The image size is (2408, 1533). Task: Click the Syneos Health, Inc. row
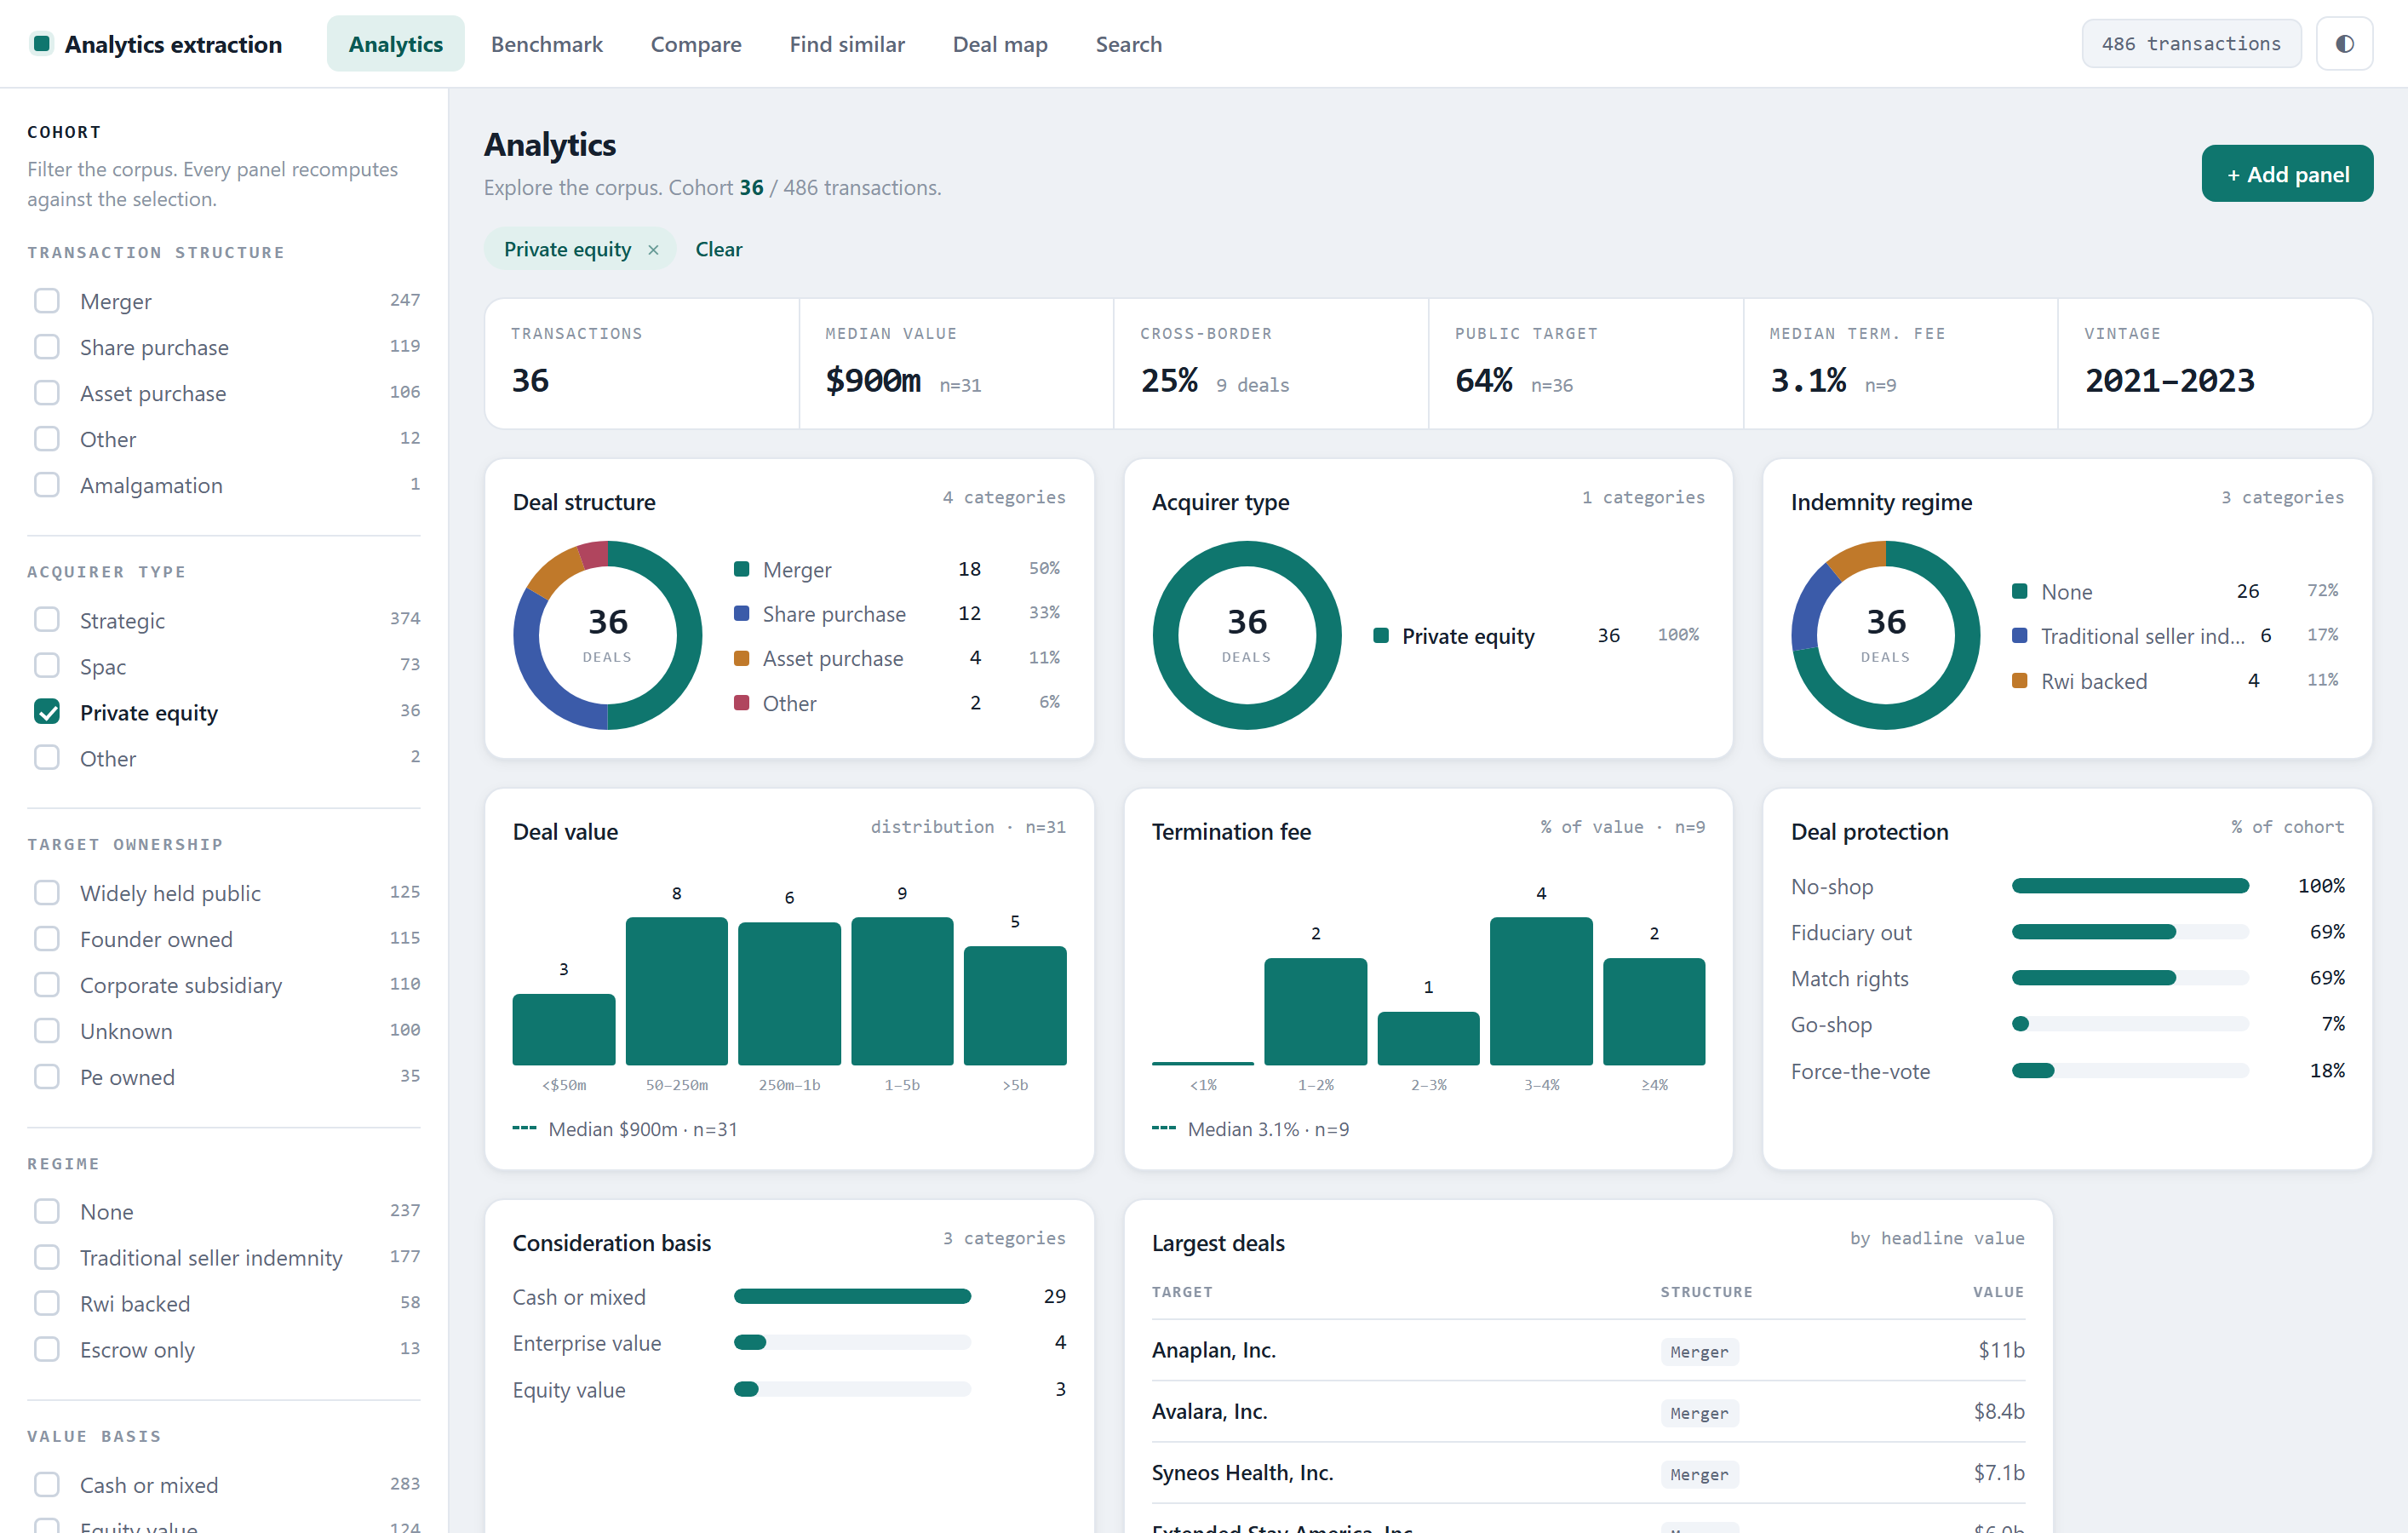1588,1473
